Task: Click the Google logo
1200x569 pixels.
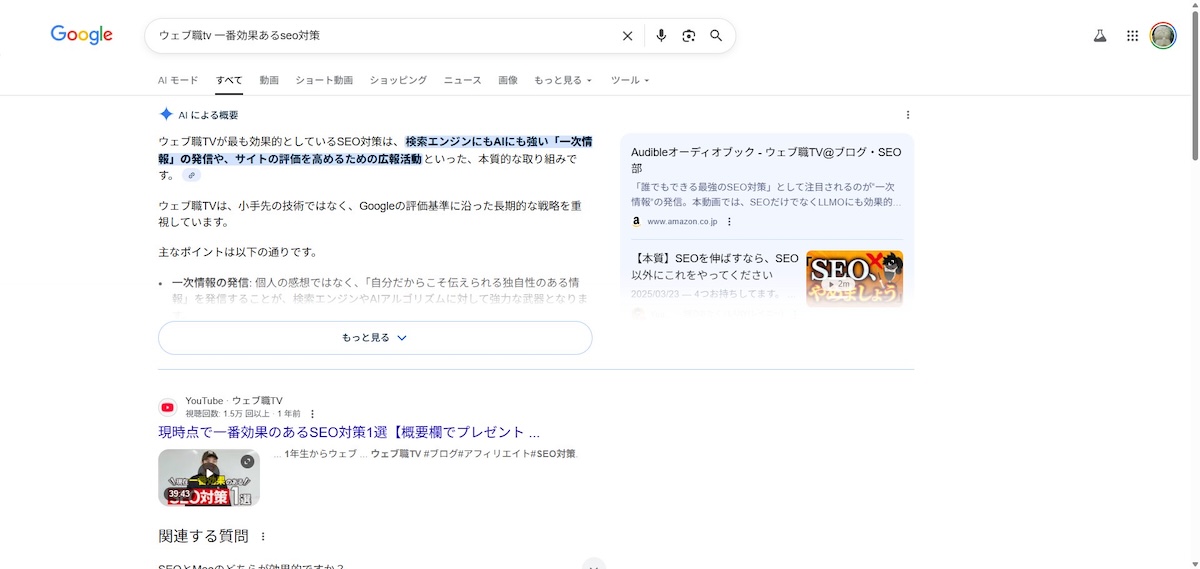Action: point(81,35)
